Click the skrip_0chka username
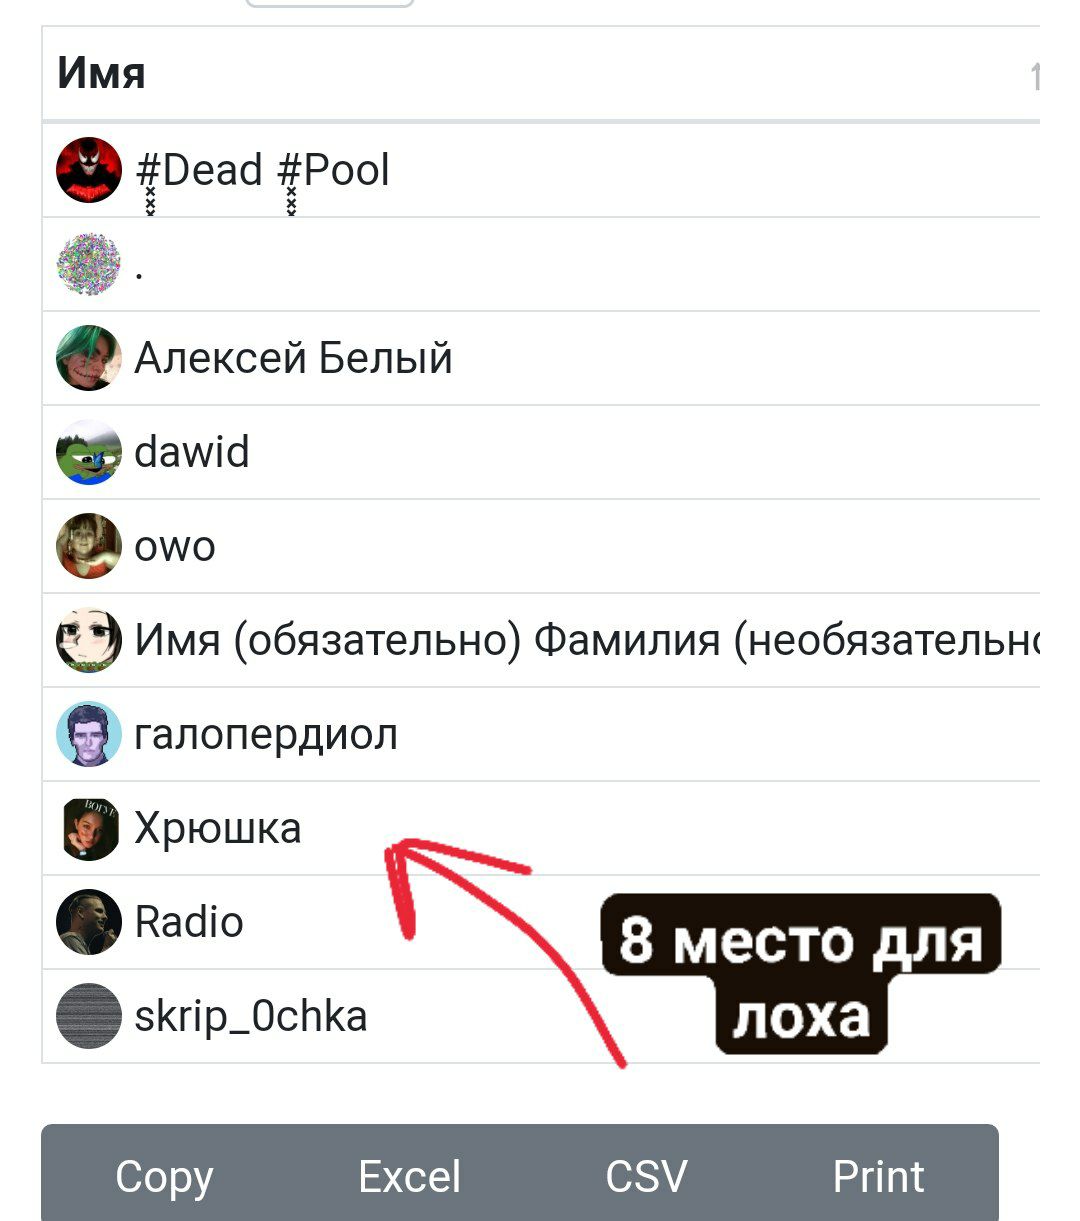This screenshot has height=1221, width=1080. pyautogui.click(x=251, y=1017)
